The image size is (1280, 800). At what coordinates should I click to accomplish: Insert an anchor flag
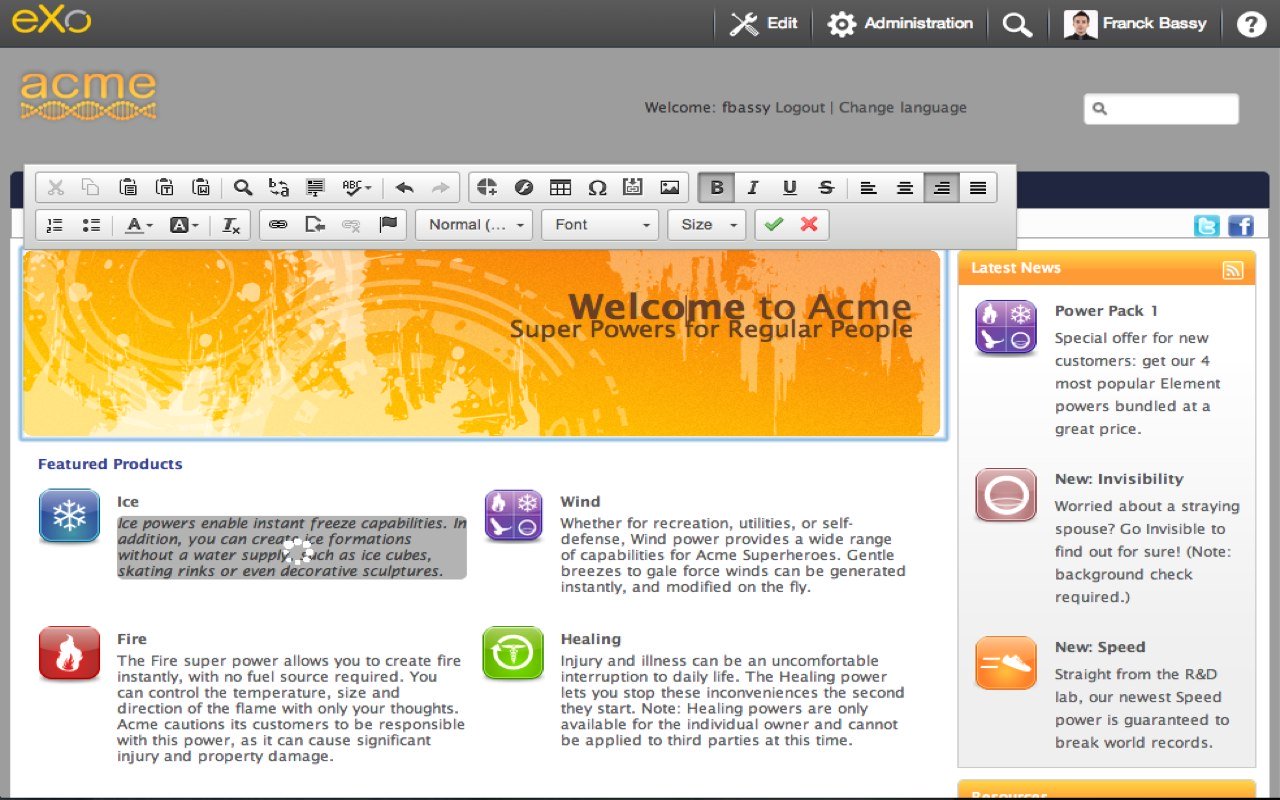pos(388,225)
